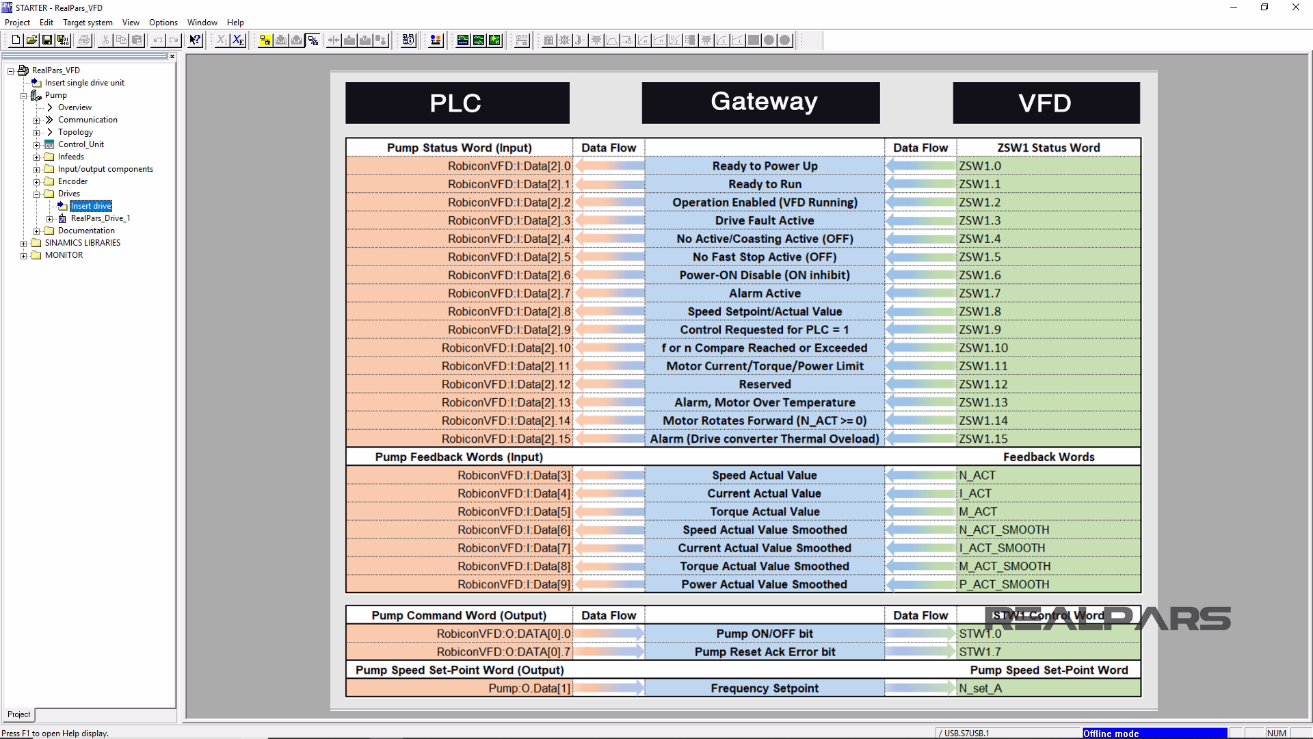Screen dimensions: 1313x739
Task: Collapse the Pump drive unit node
Action: pyautogui.click(x=24, y=95)
